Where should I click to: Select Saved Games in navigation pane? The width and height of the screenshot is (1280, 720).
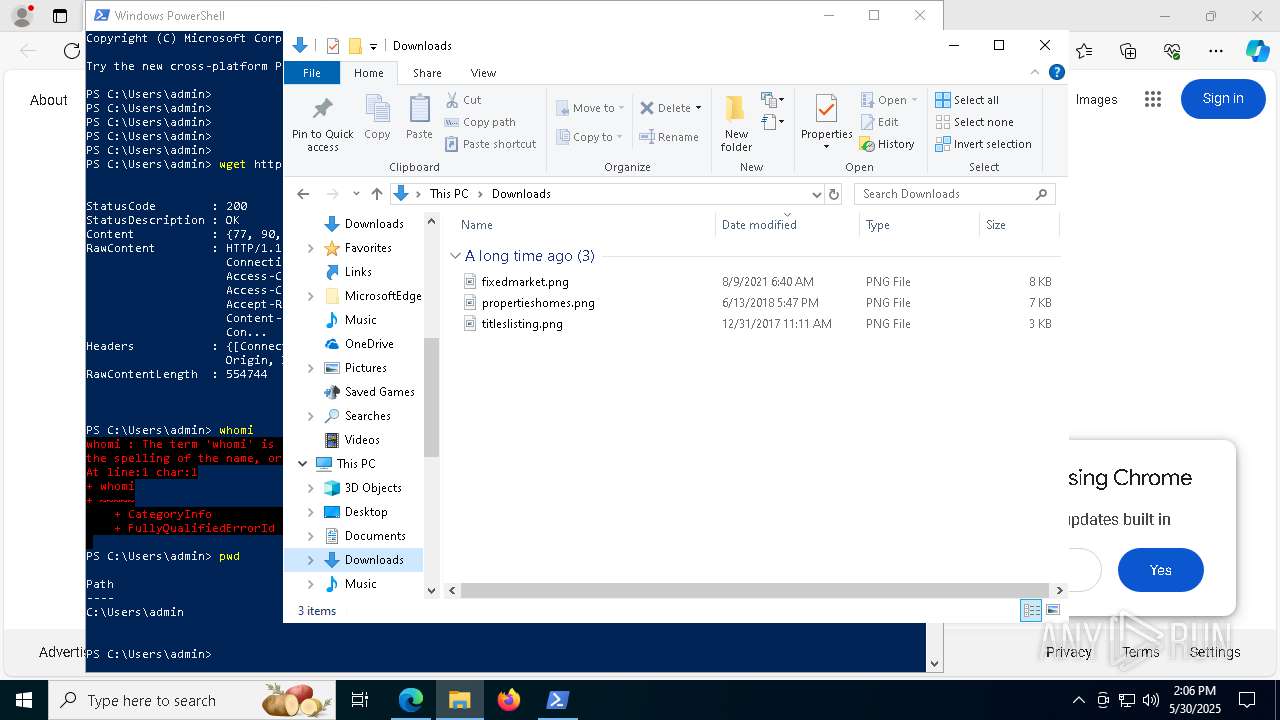point(379,392)
